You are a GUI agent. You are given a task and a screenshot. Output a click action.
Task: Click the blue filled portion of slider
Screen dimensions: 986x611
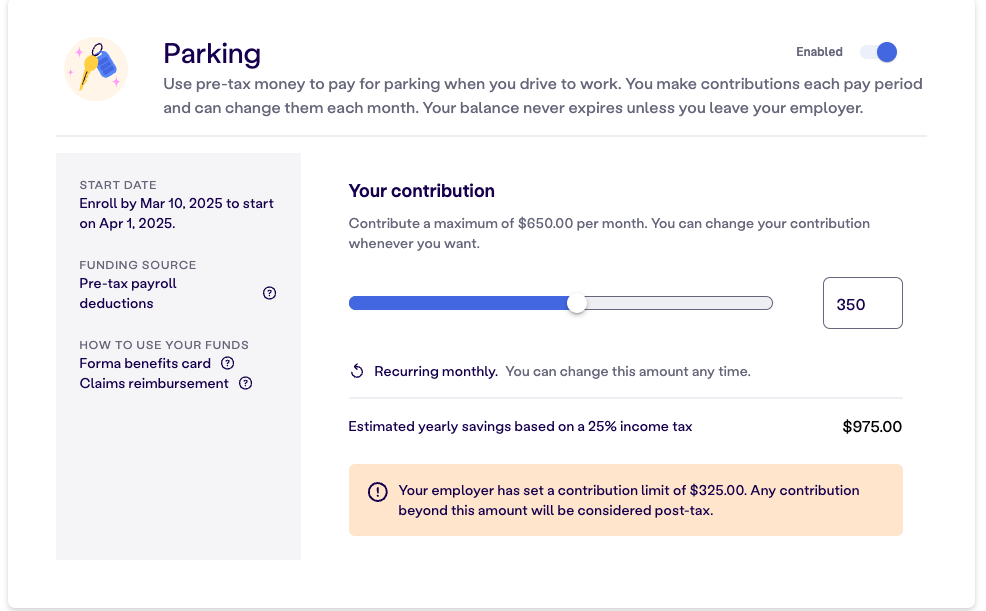pos(458,303)
